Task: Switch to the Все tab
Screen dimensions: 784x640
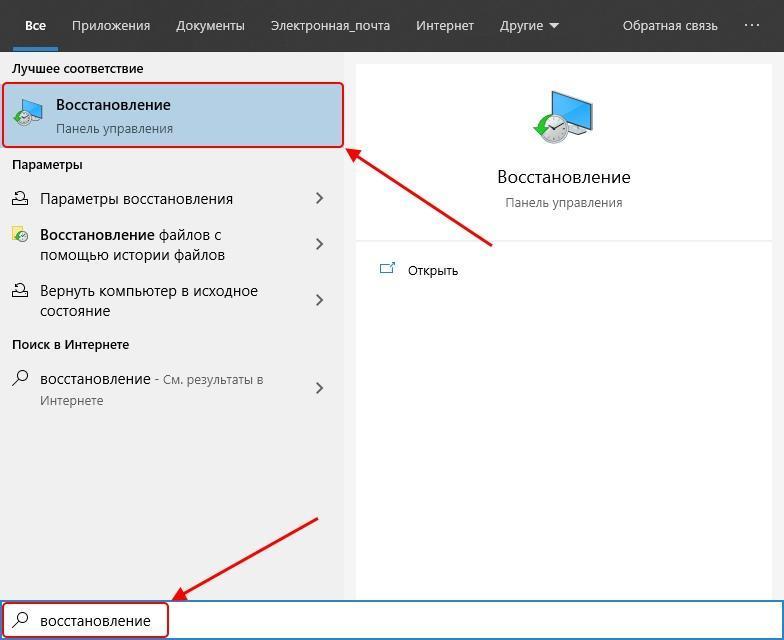Action: click(36, 26)
